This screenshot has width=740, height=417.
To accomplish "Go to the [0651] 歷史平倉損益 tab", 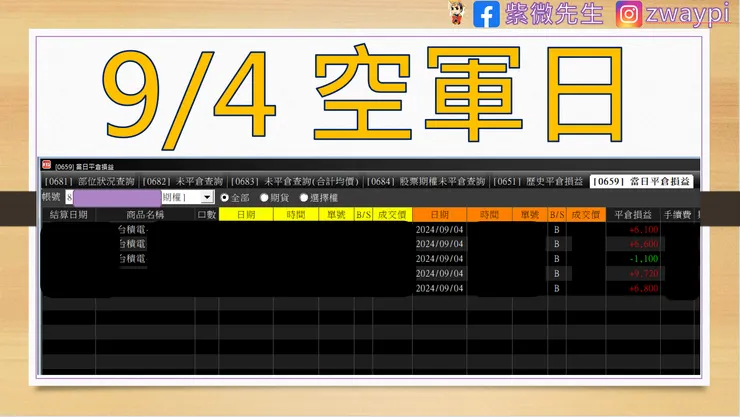I will pyautogui.click(x=538, y=182).
